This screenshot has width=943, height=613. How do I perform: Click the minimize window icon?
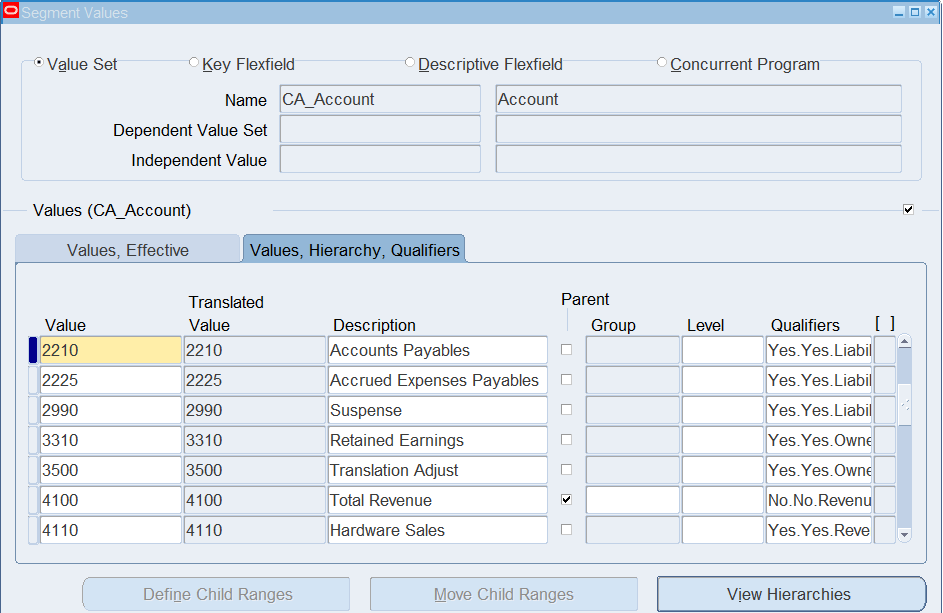coord(899,12)
